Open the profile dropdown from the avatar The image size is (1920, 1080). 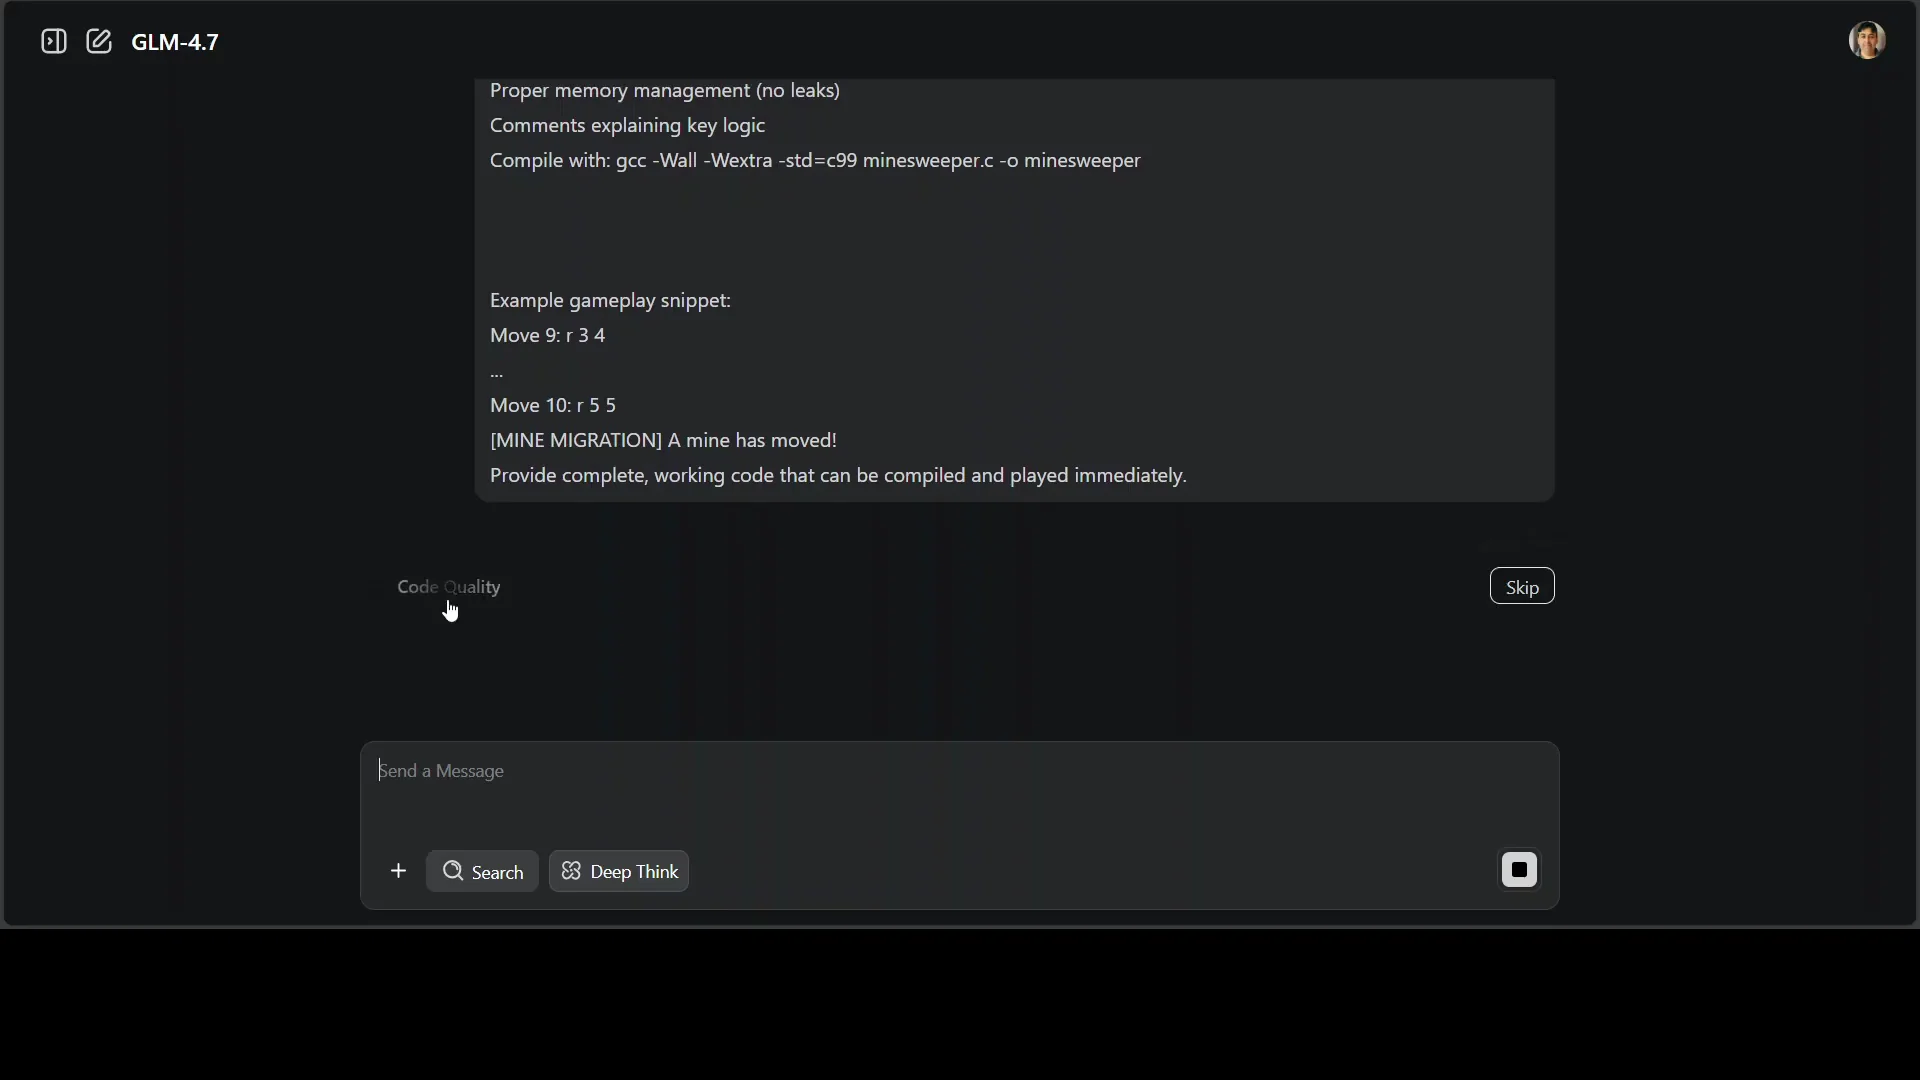point(1868,40)
